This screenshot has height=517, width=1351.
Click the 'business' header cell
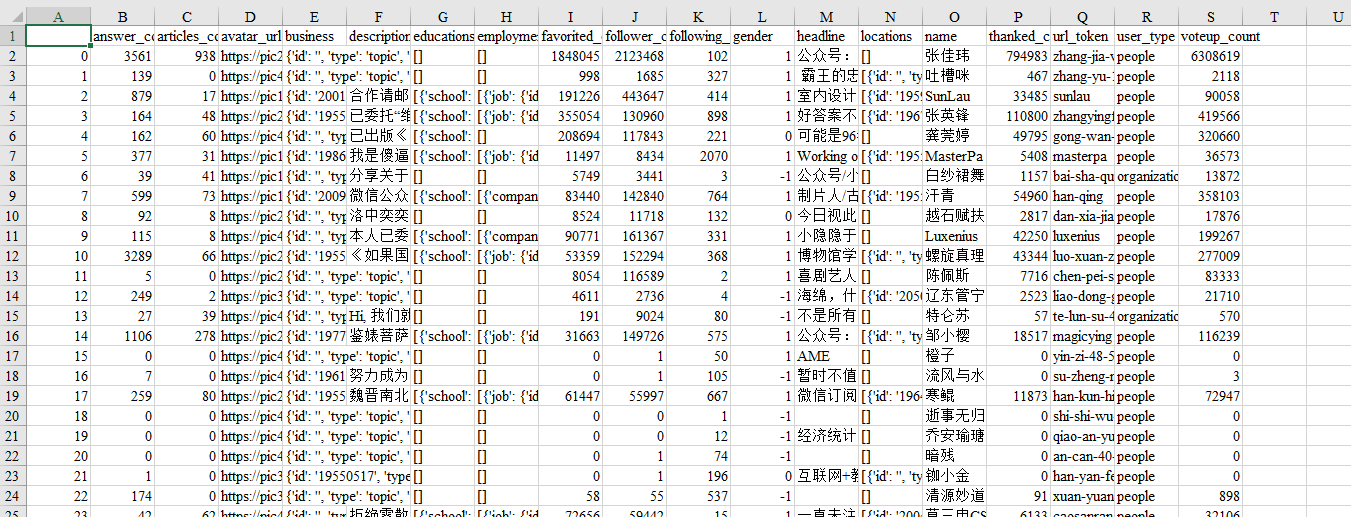pos(314,36)
